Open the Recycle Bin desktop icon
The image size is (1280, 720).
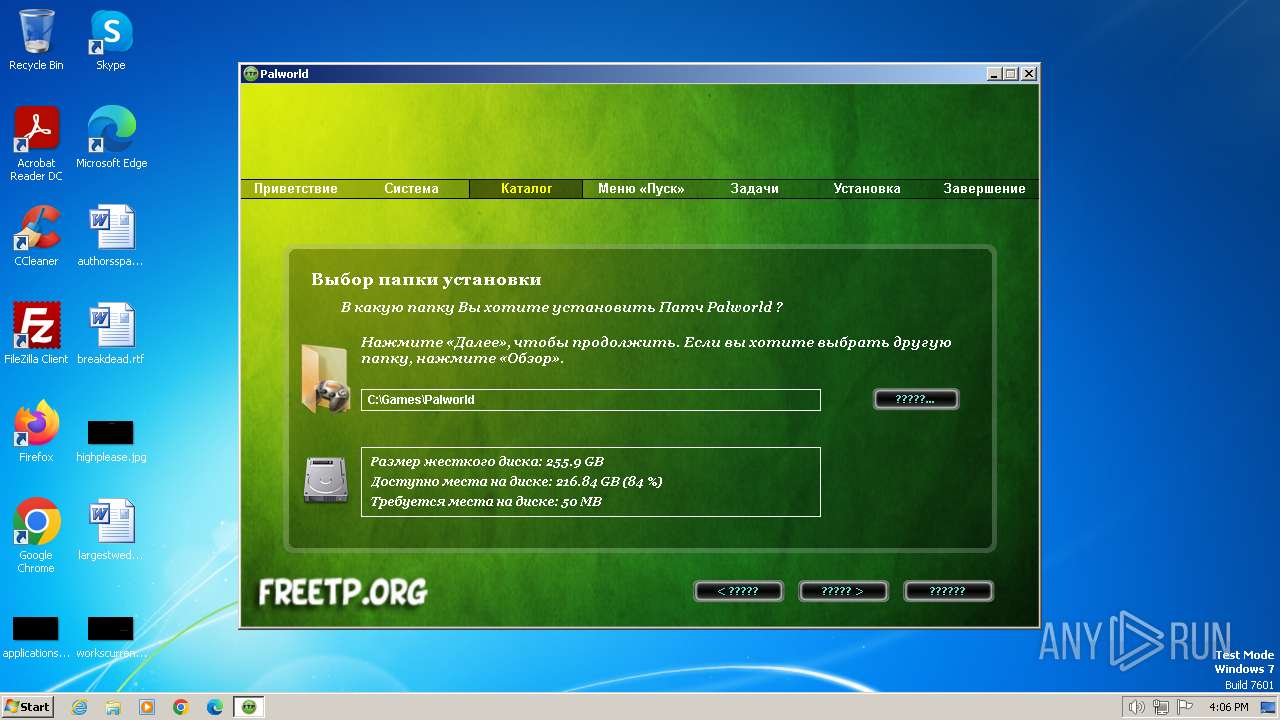tap(36, 40)
